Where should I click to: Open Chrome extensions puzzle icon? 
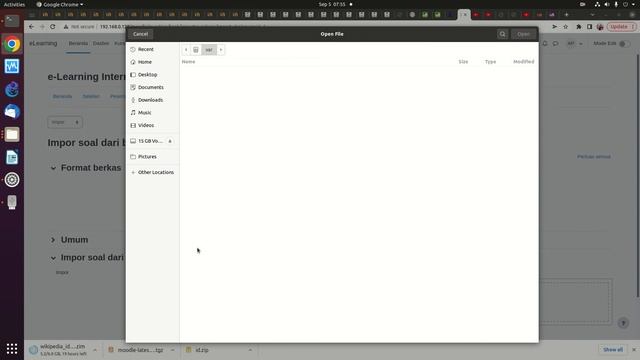(x=578, y=27)
